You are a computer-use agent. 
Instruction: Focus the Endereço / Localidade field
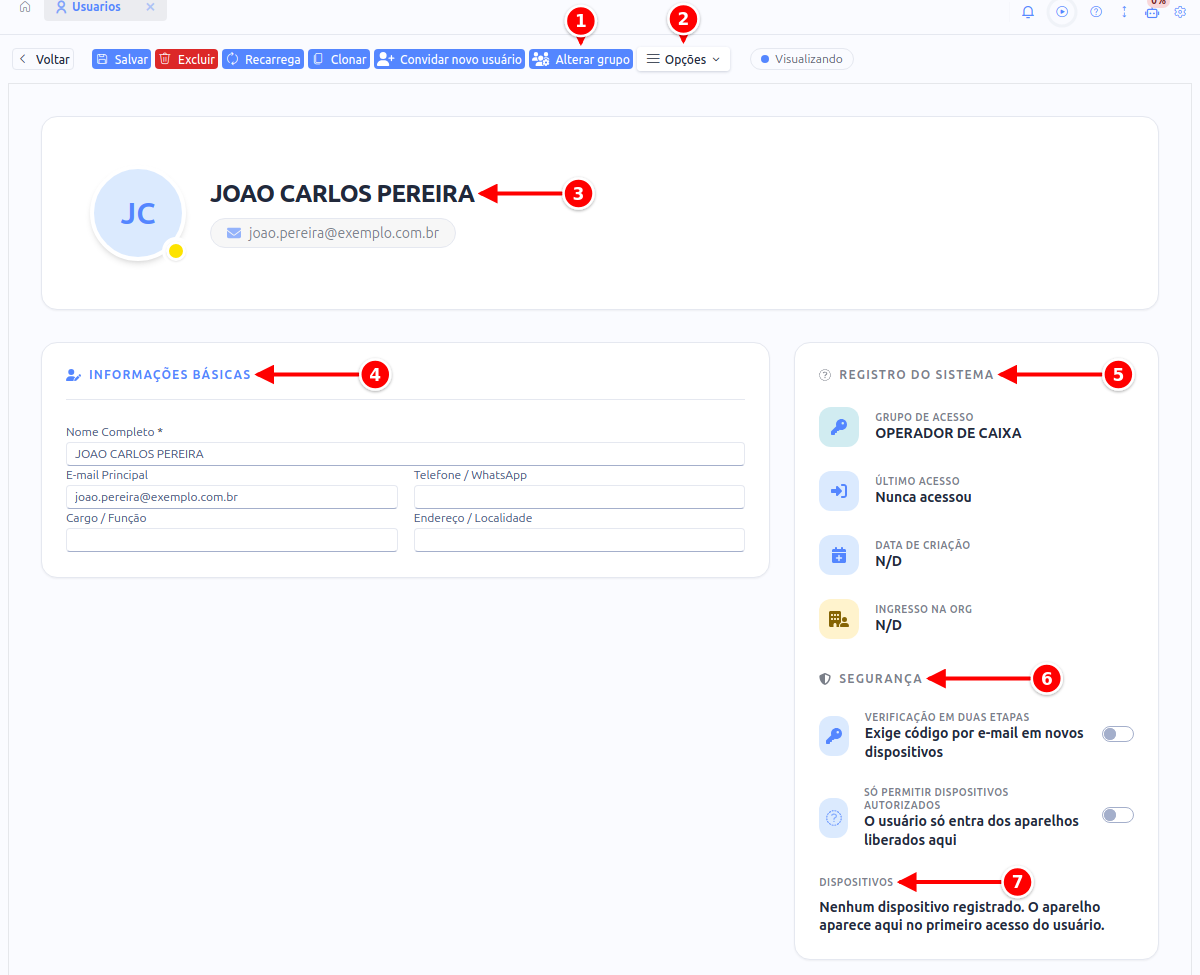[x=579, y=540]
